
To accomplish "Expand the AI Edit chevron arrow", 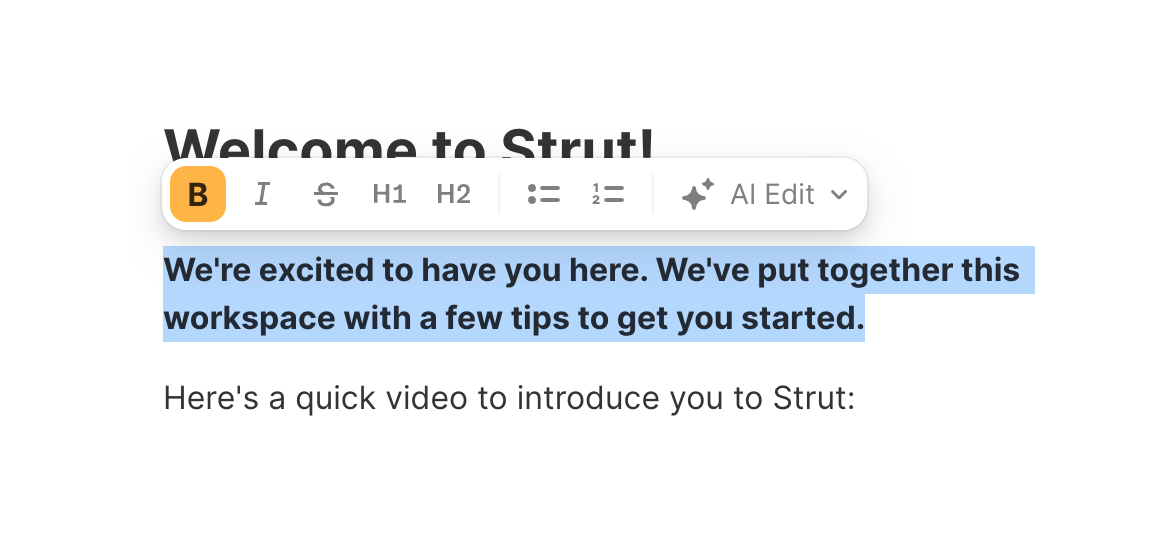I will [839, 194].
